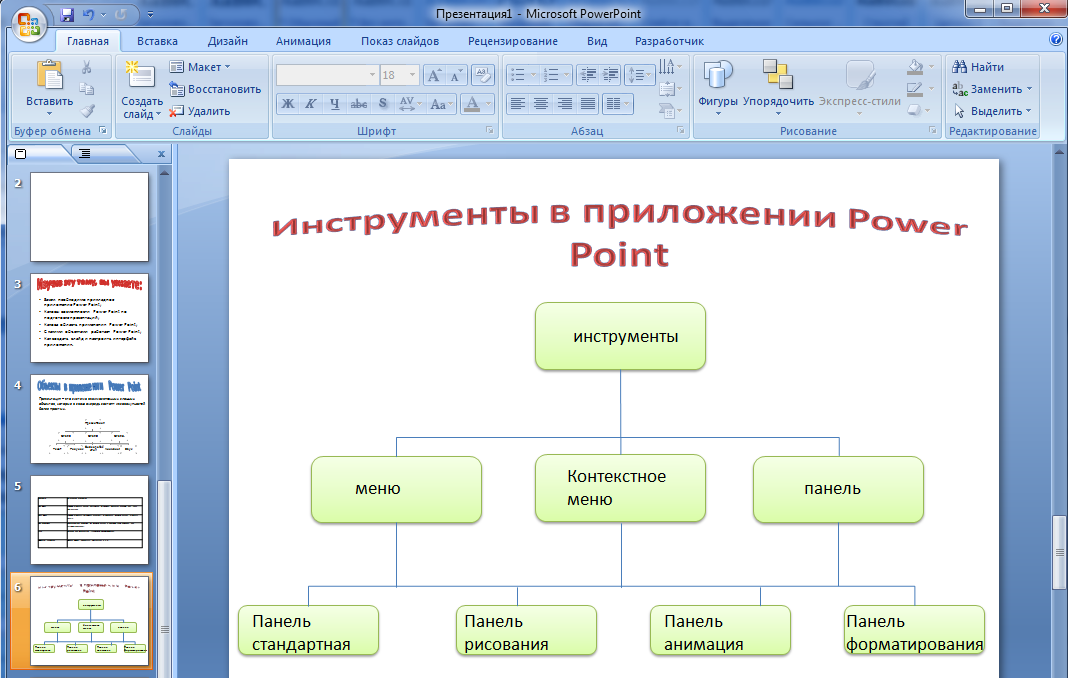Align text to the right

click(x=565, y=104)
